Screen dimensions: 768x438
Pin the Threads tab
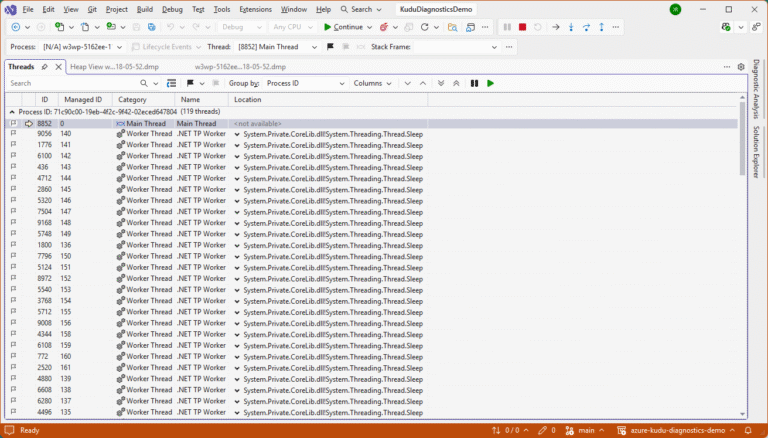click(45, 67)
